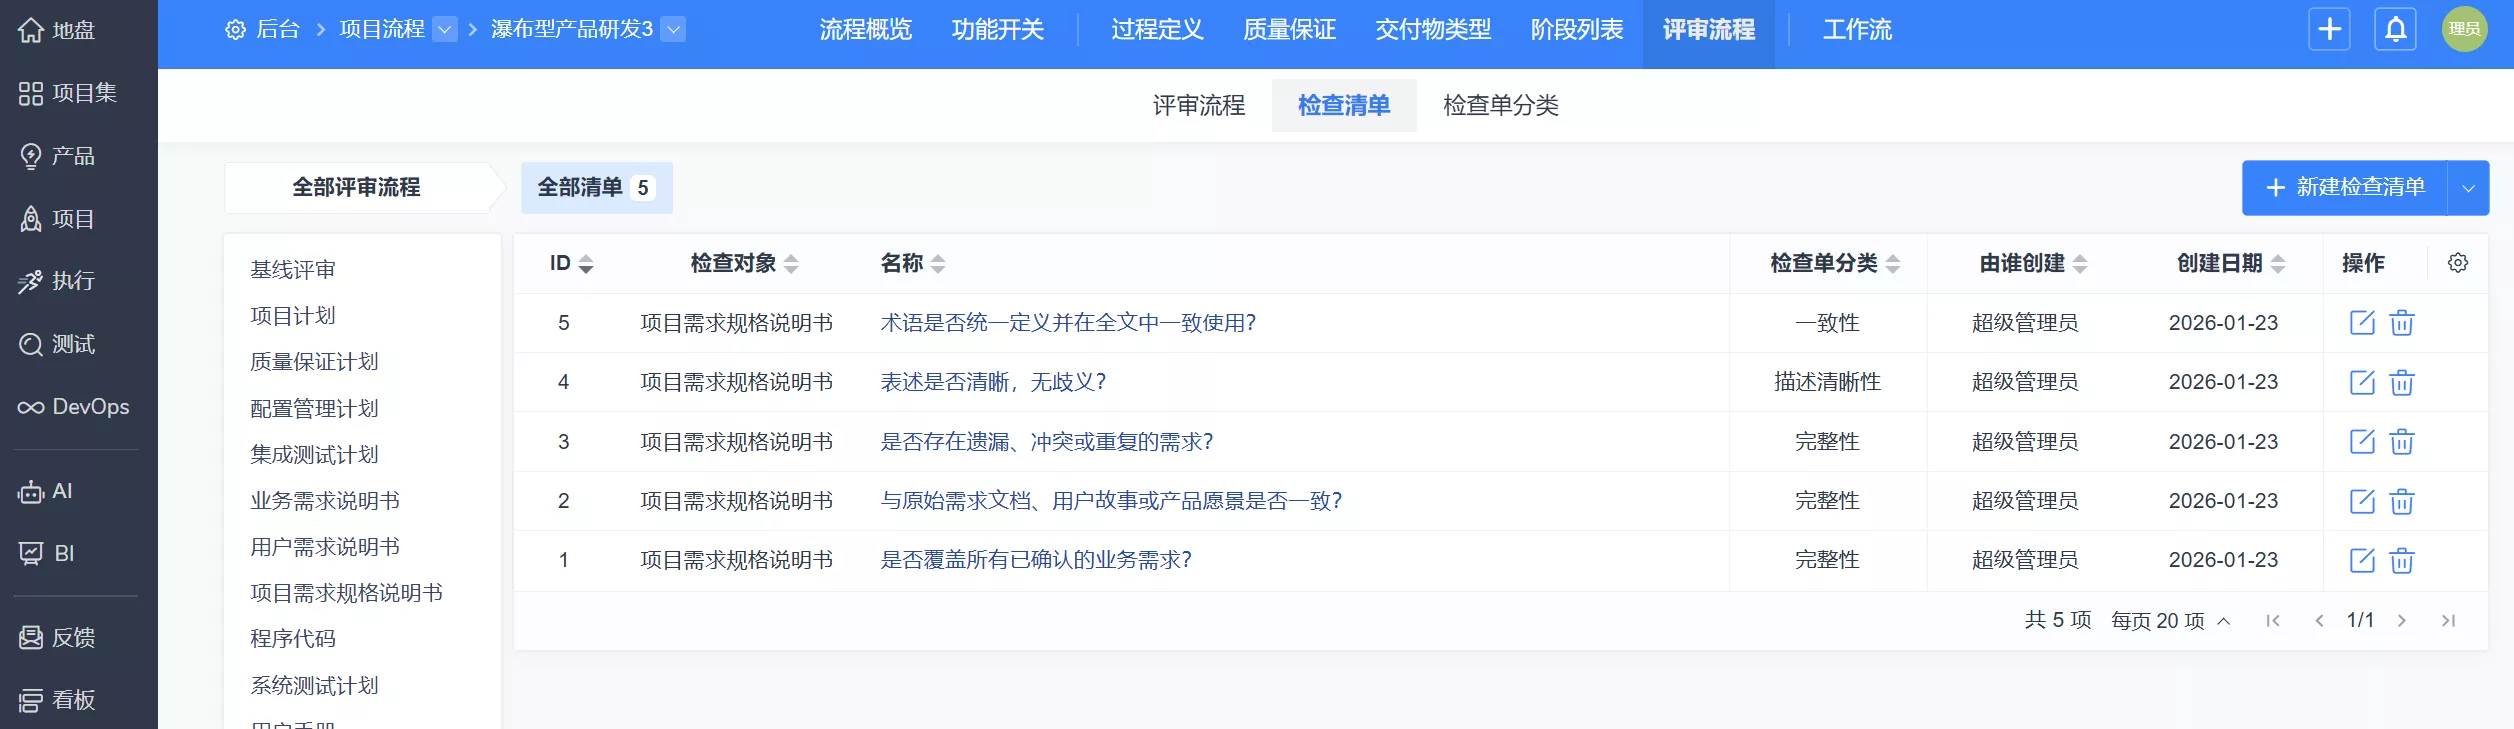Sort by 检查单分类 column

[1835, 263]
